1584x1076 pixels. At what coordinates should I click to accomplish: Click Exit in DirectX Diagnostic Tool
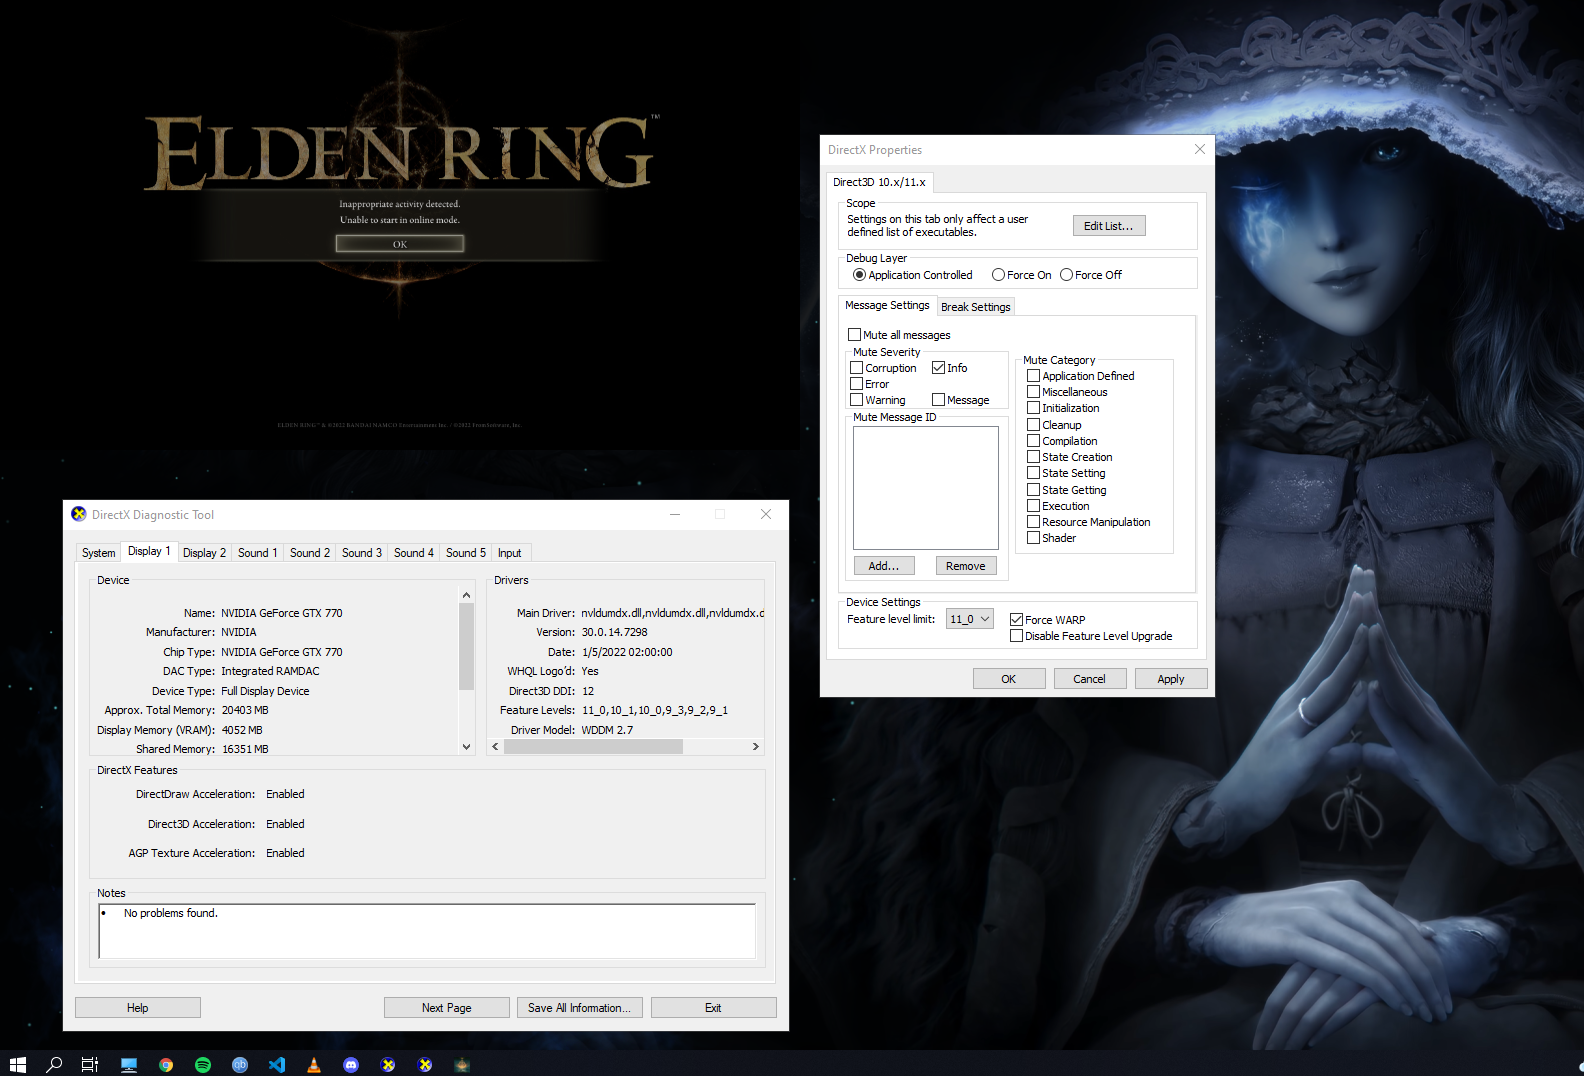point(713,1008)
